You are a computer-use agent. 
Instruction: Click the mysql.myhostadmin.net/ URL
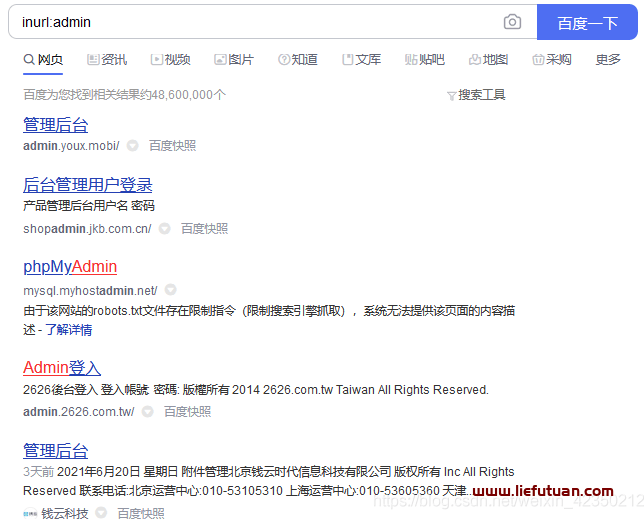(90, 291)
